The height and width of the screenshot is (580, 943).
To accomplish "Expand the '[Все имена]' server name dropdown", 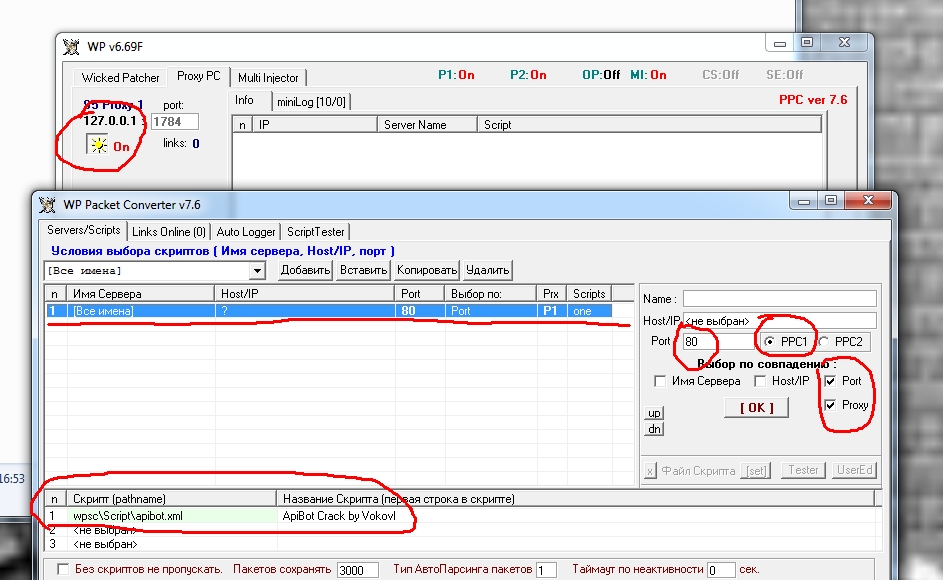I will point(257,271).
